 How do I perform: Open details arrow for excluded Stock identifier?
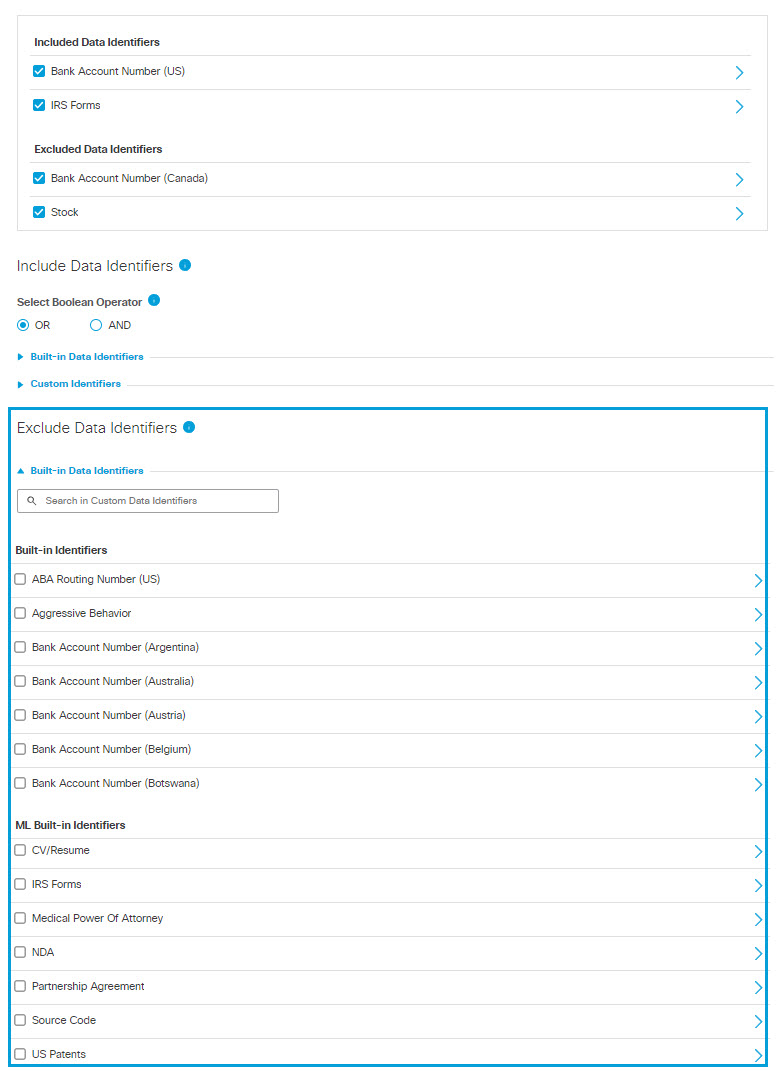[x=739, y=214]
